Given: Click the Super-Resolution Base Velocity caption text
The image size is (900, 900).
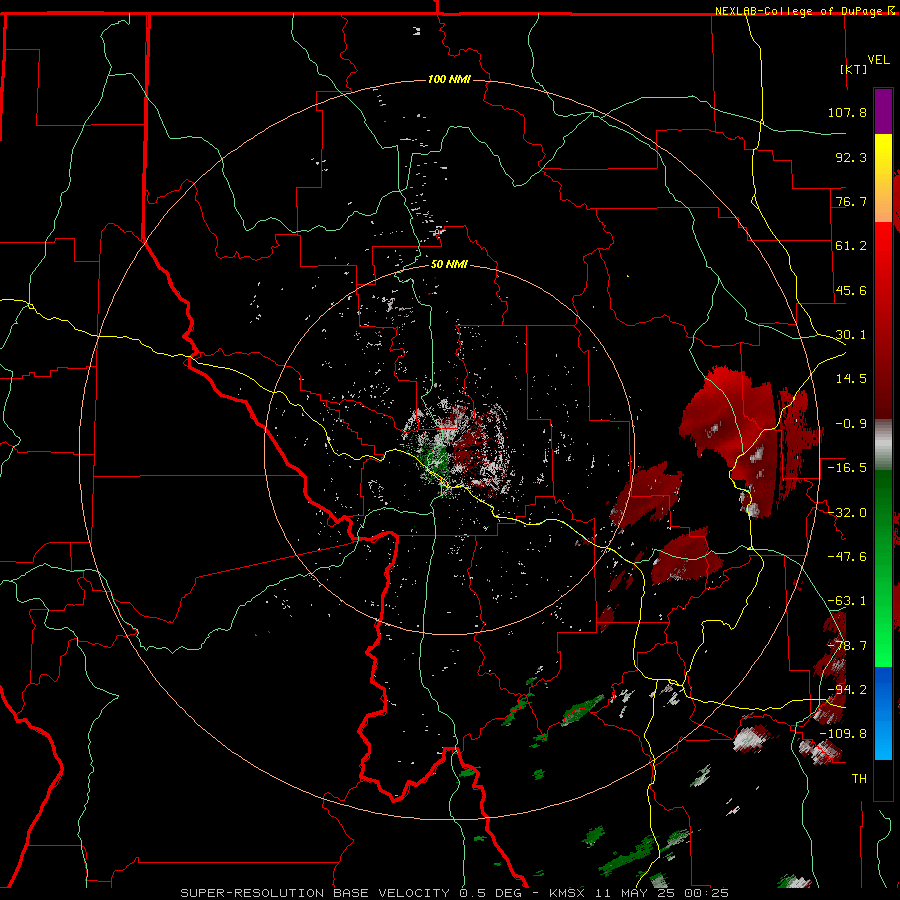Looking at the screenshot, I should [x=455, y=893].
